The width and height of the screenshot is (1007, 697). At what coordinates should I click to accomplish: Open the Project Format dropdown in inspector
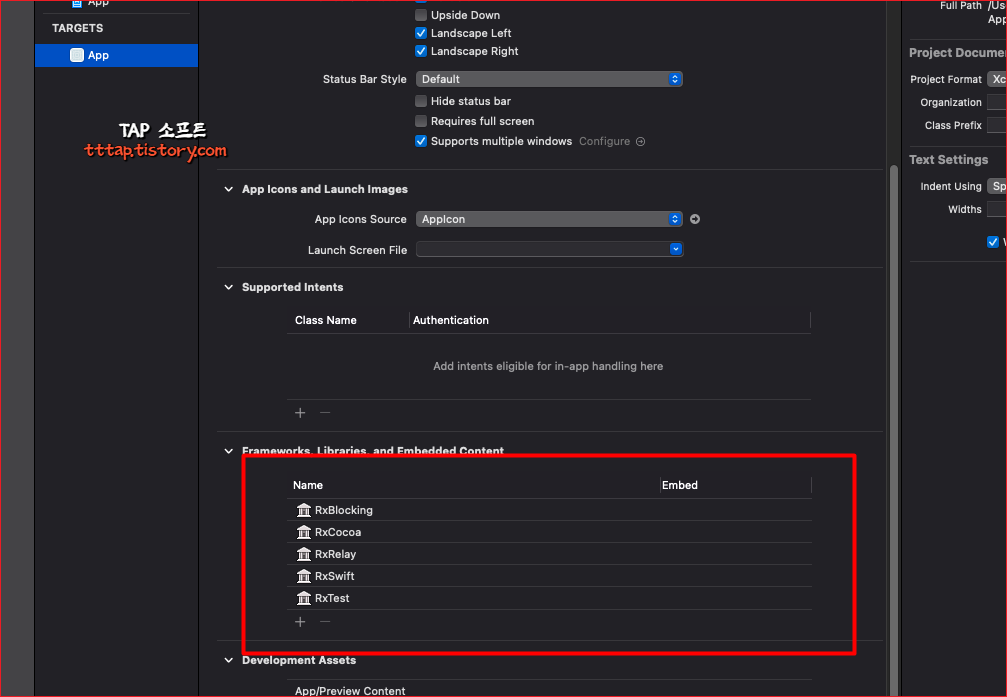point(997,79)
